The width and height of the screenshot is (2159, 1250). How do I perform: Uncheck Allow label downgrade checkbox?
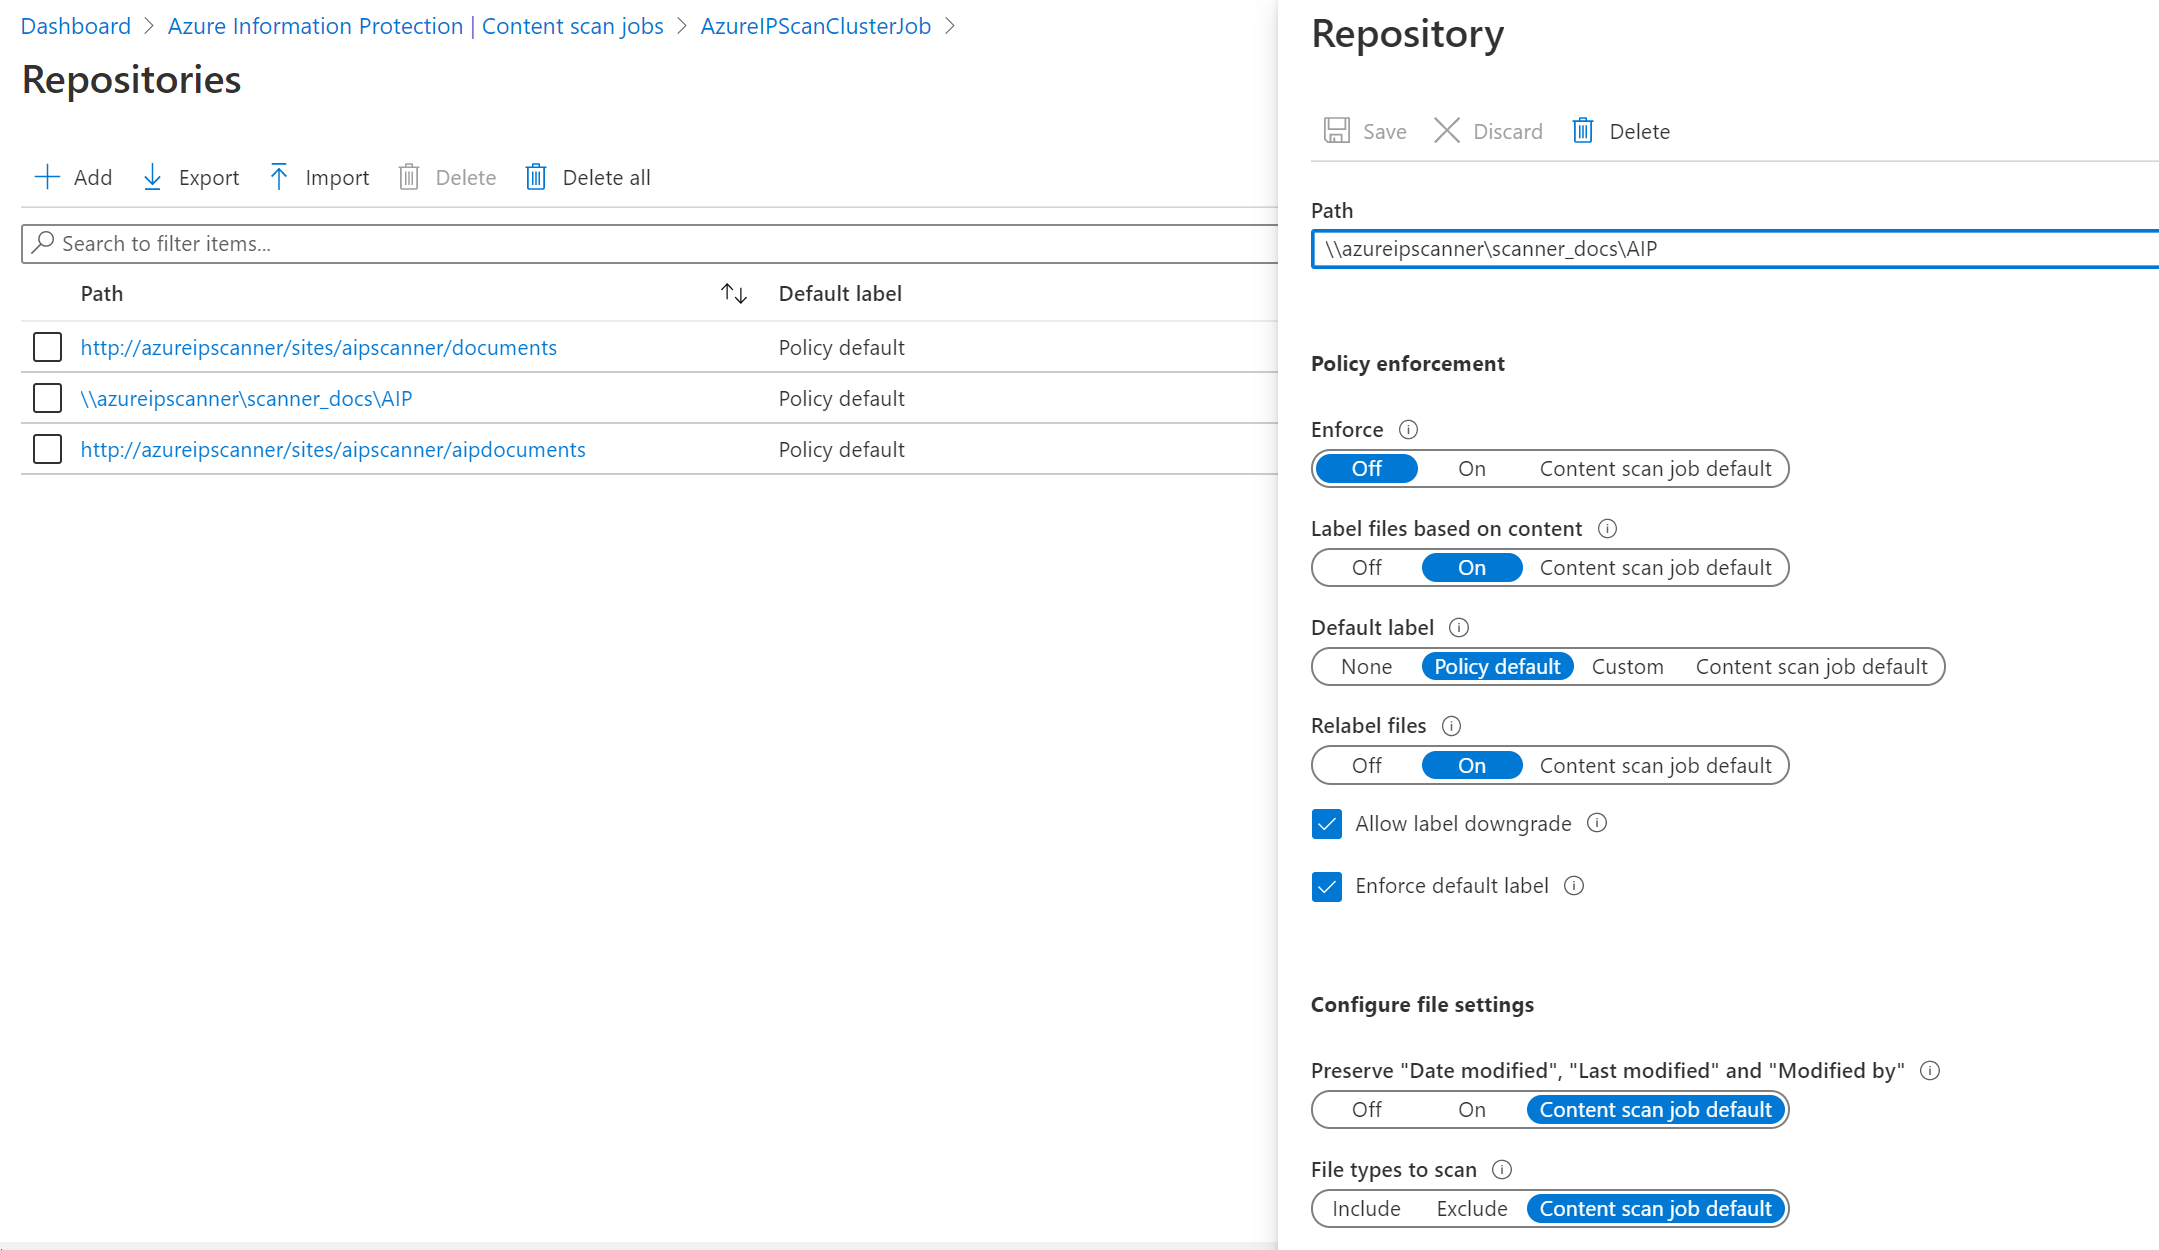tap(1327, 824)
